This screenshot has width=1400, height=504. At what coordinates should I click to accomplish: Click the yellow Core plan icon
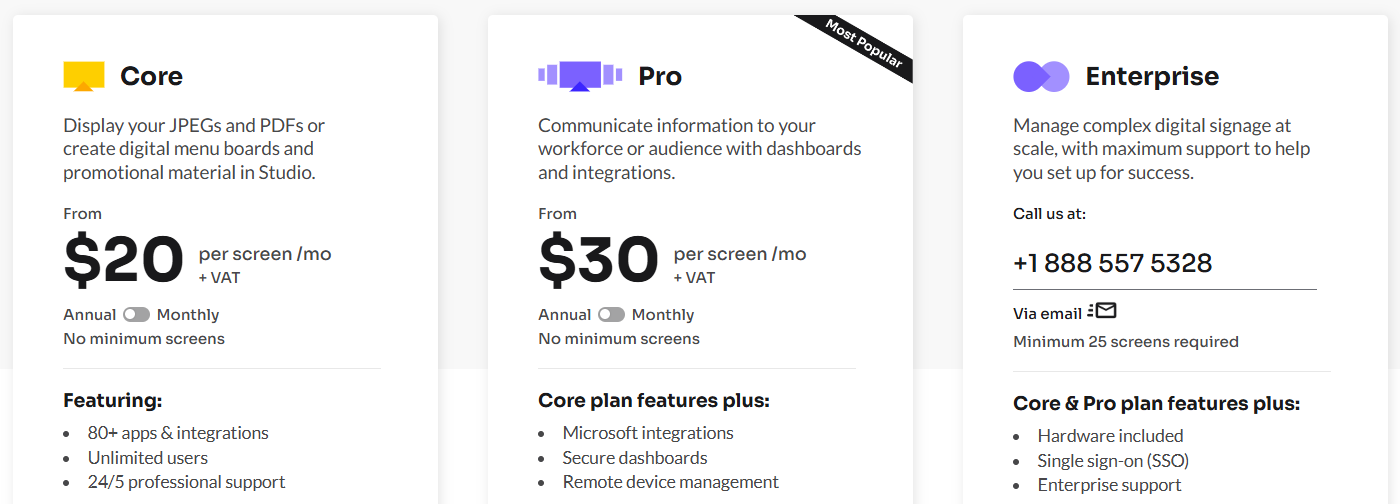84,76
